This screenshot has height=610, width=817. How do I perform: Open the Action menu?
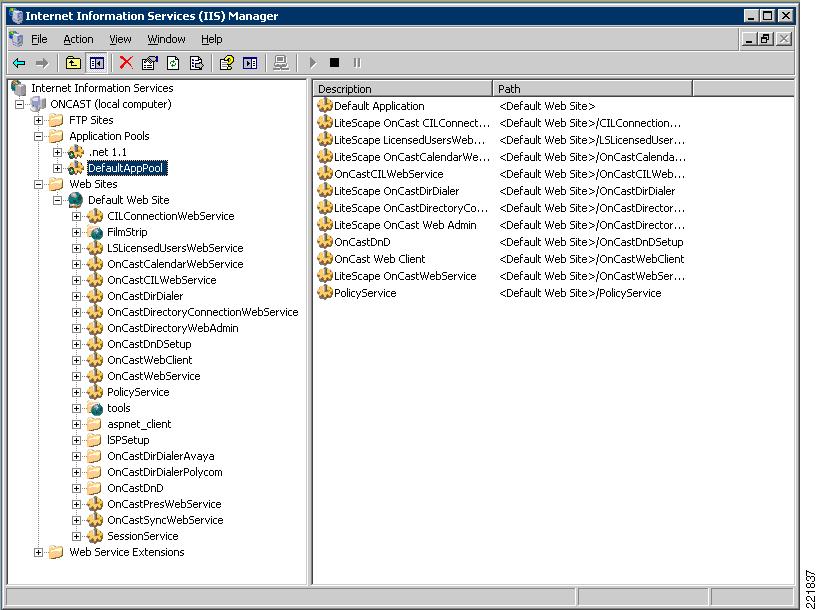tap(78, 39)
